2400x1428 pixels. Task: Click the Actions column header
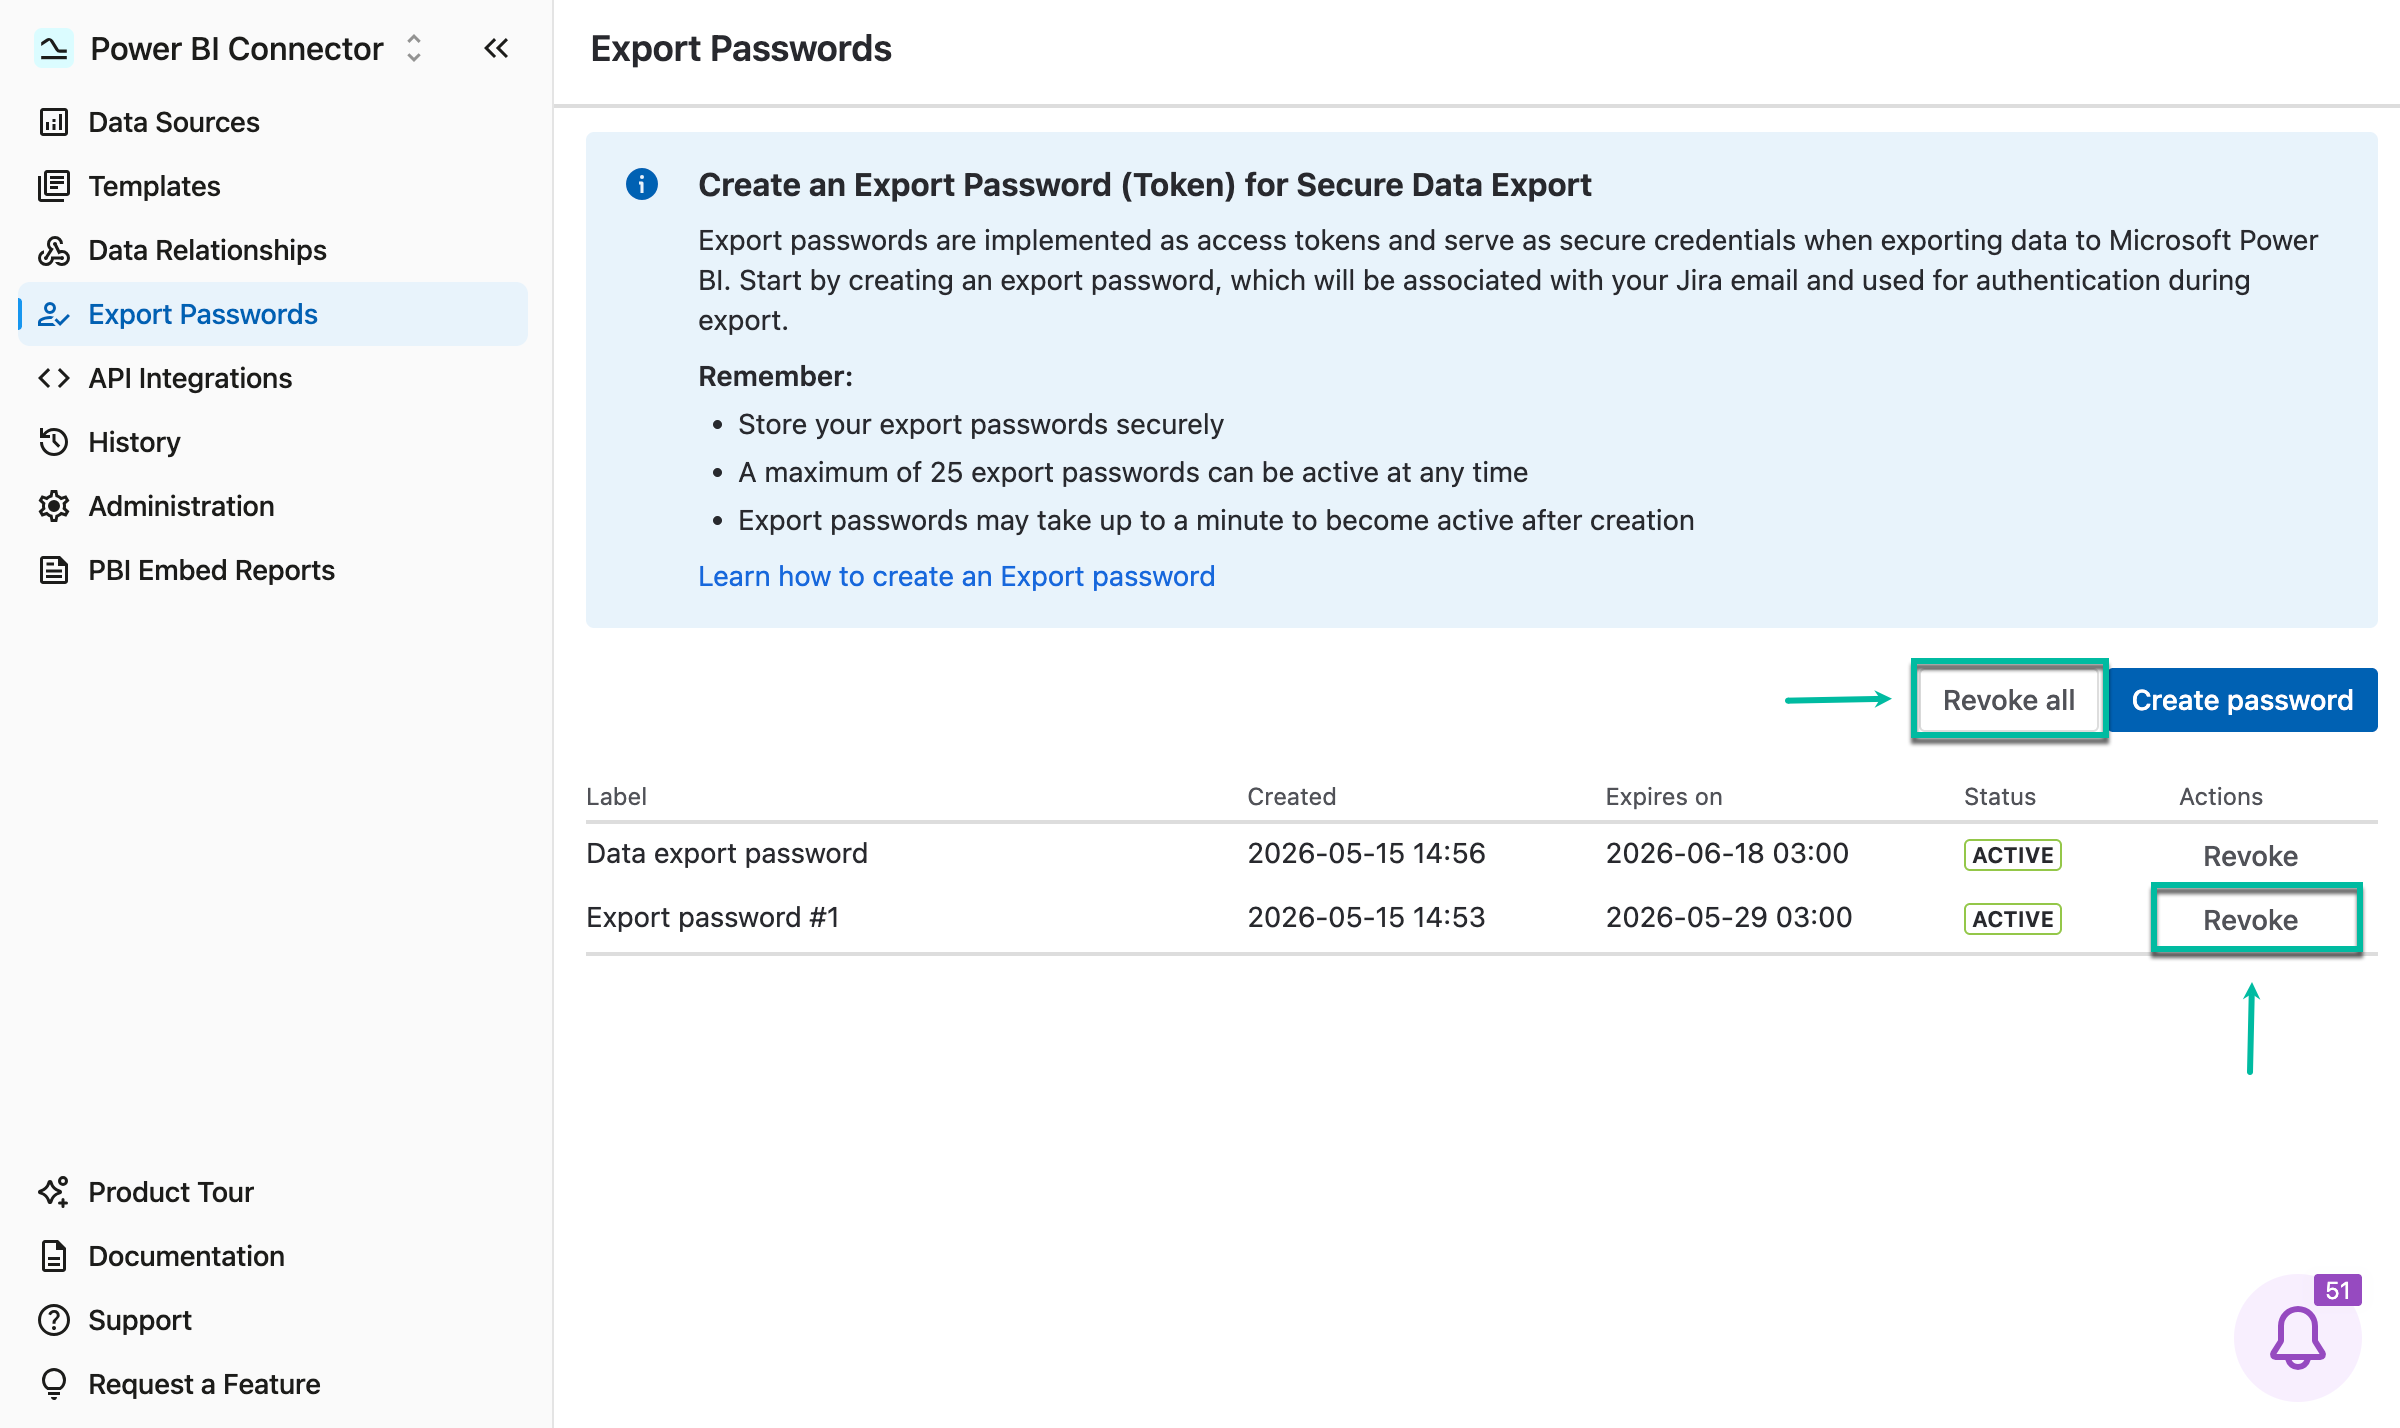(x=2220, y=796)
